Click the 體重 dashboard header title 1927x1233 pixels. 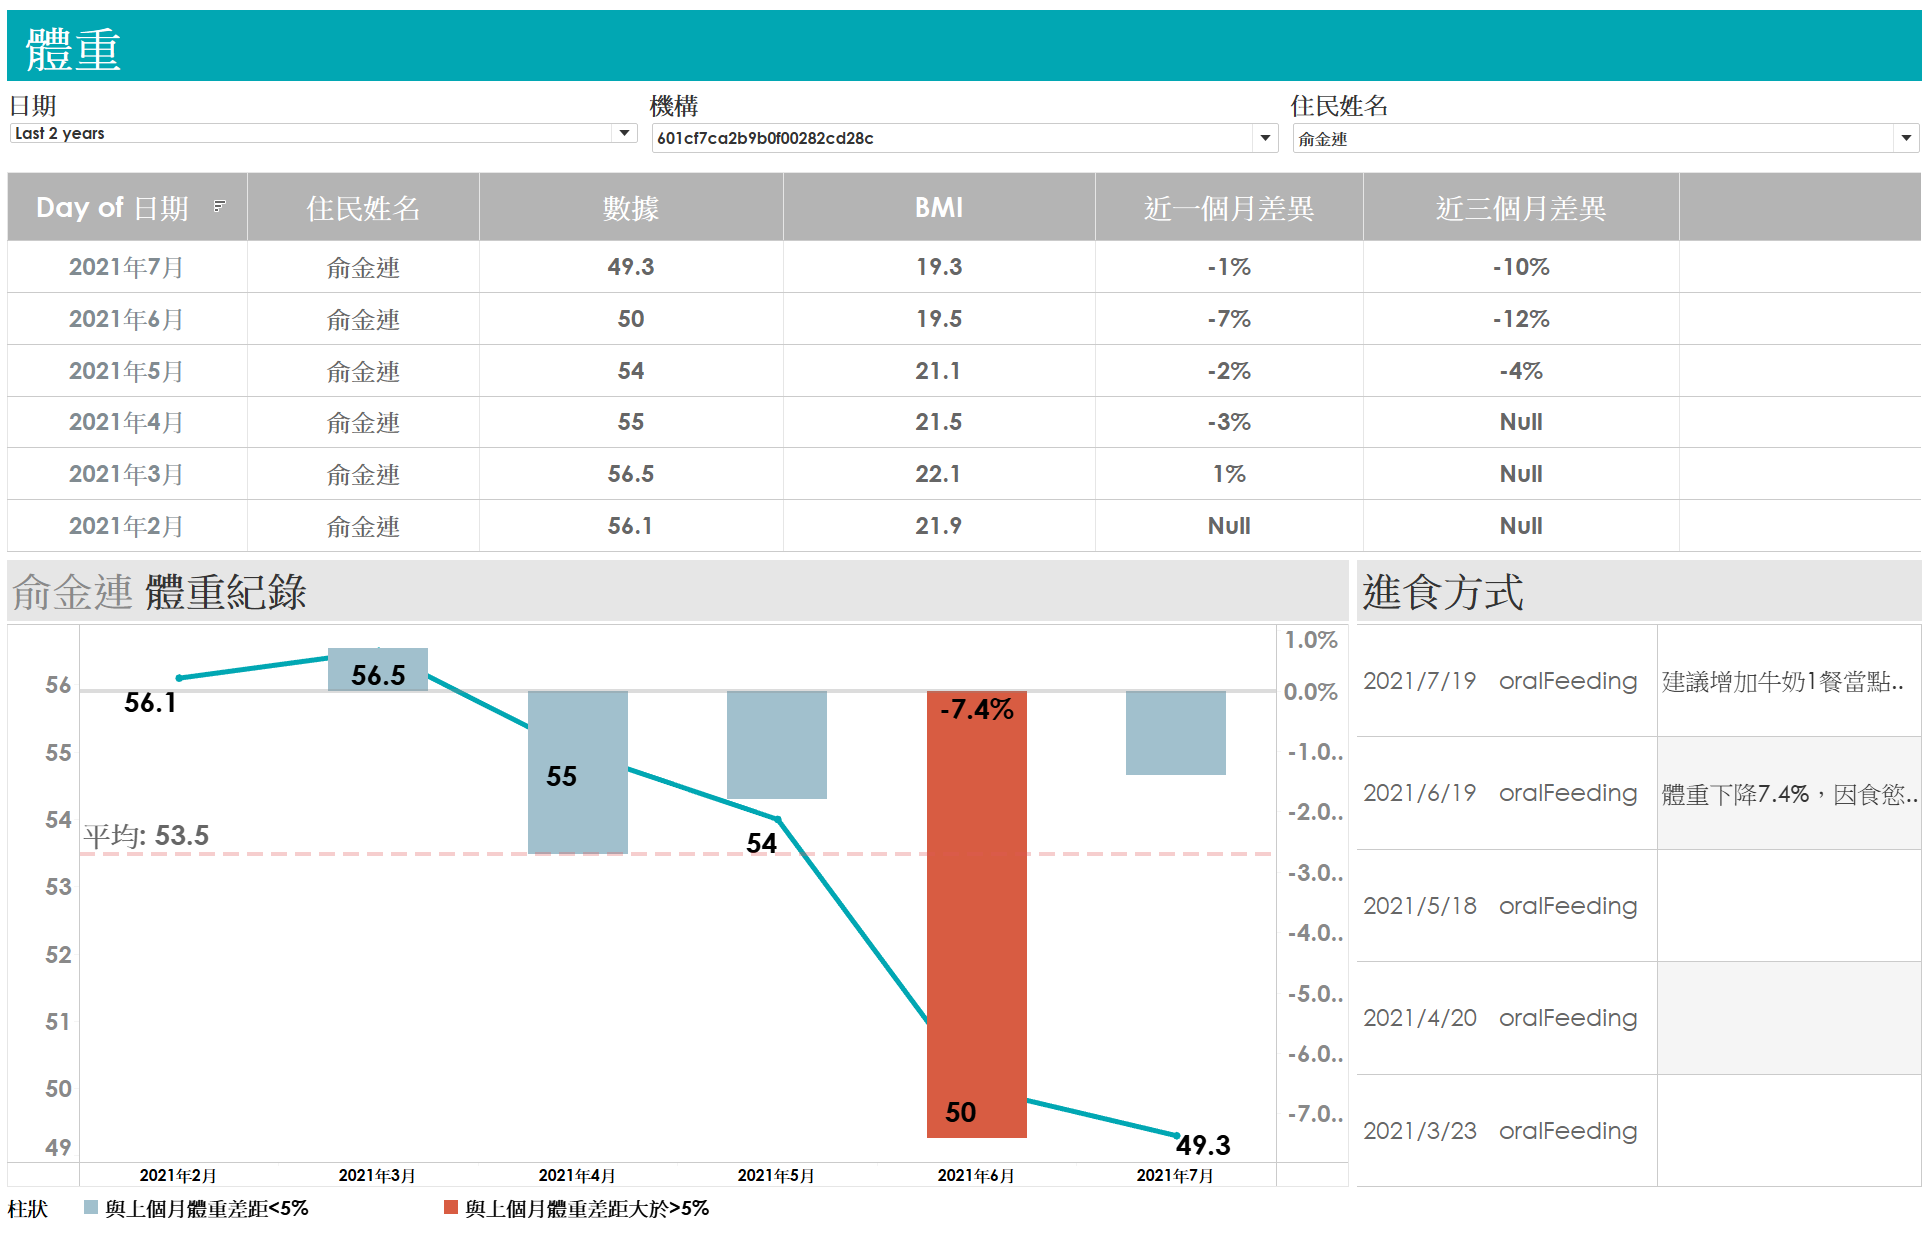(73, 49)
